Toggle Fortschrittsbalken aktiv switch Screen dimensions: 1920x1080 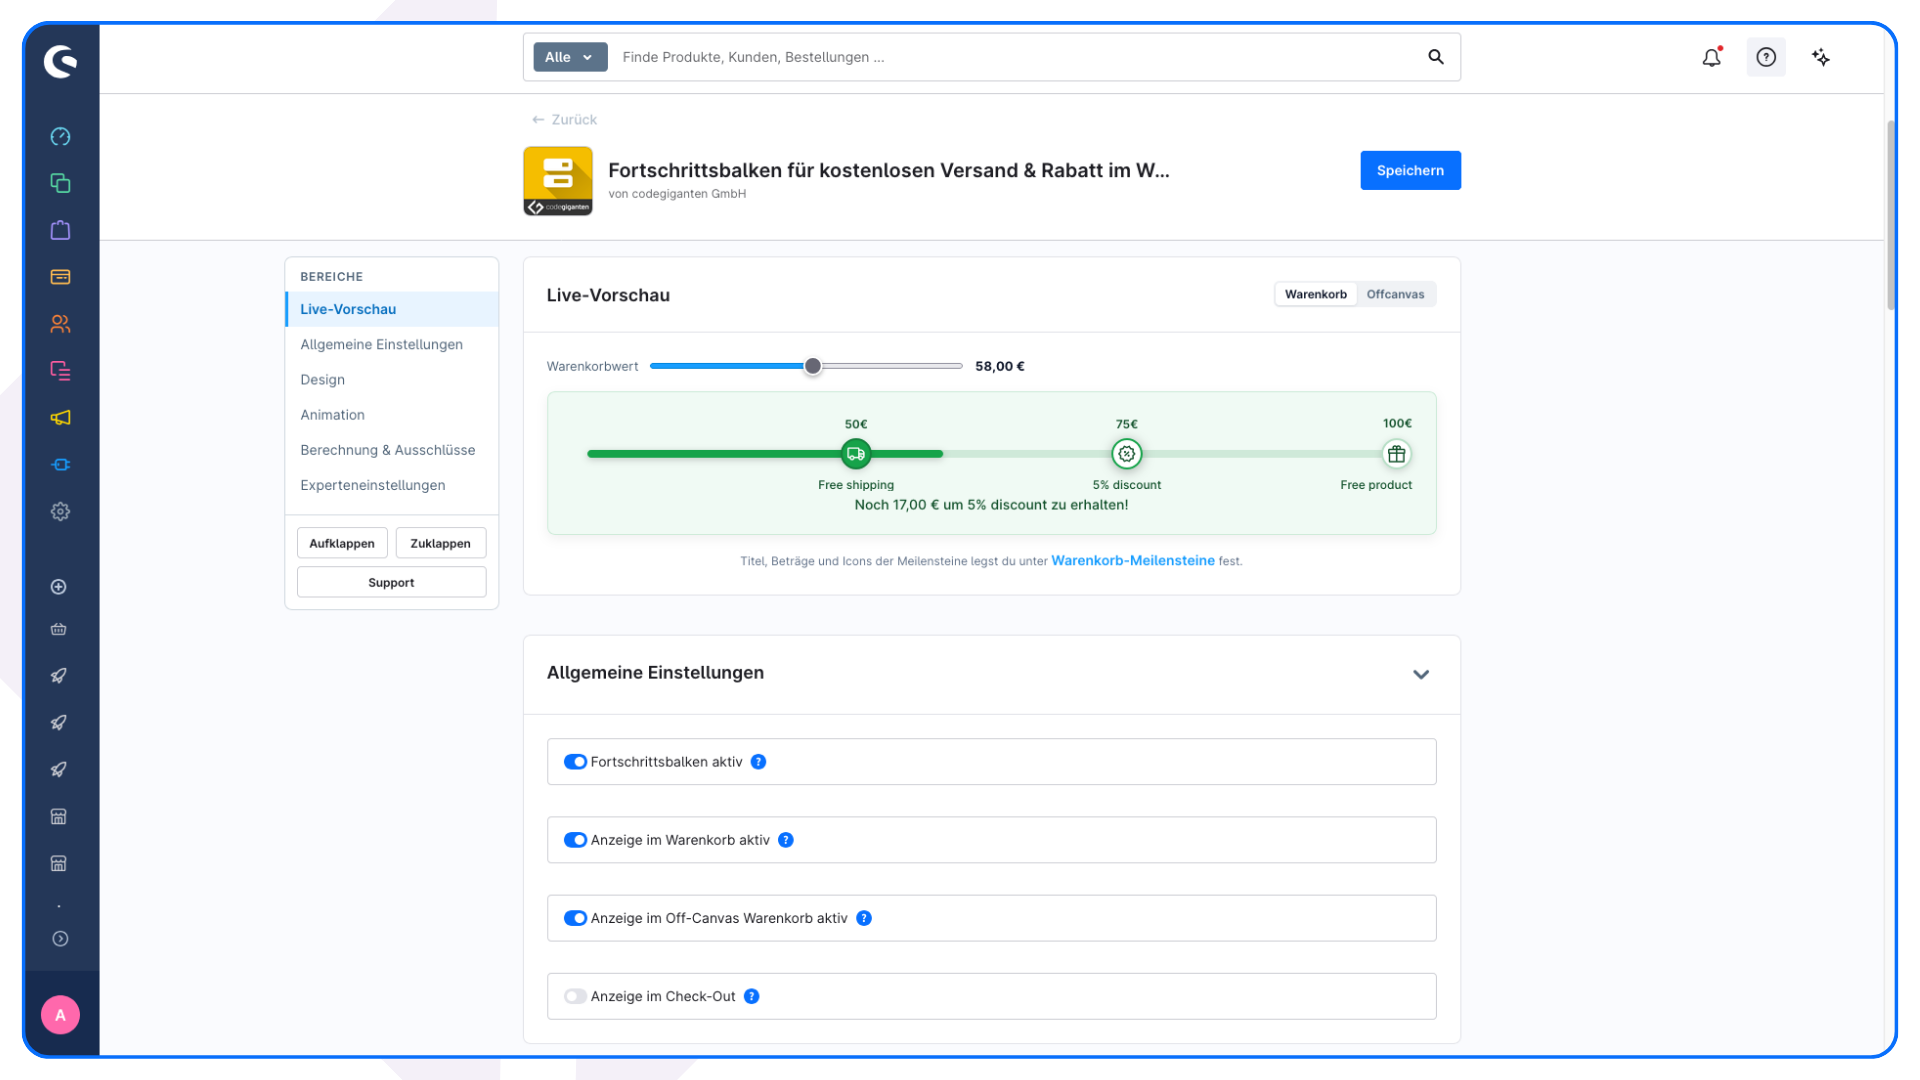click(575, 762)
